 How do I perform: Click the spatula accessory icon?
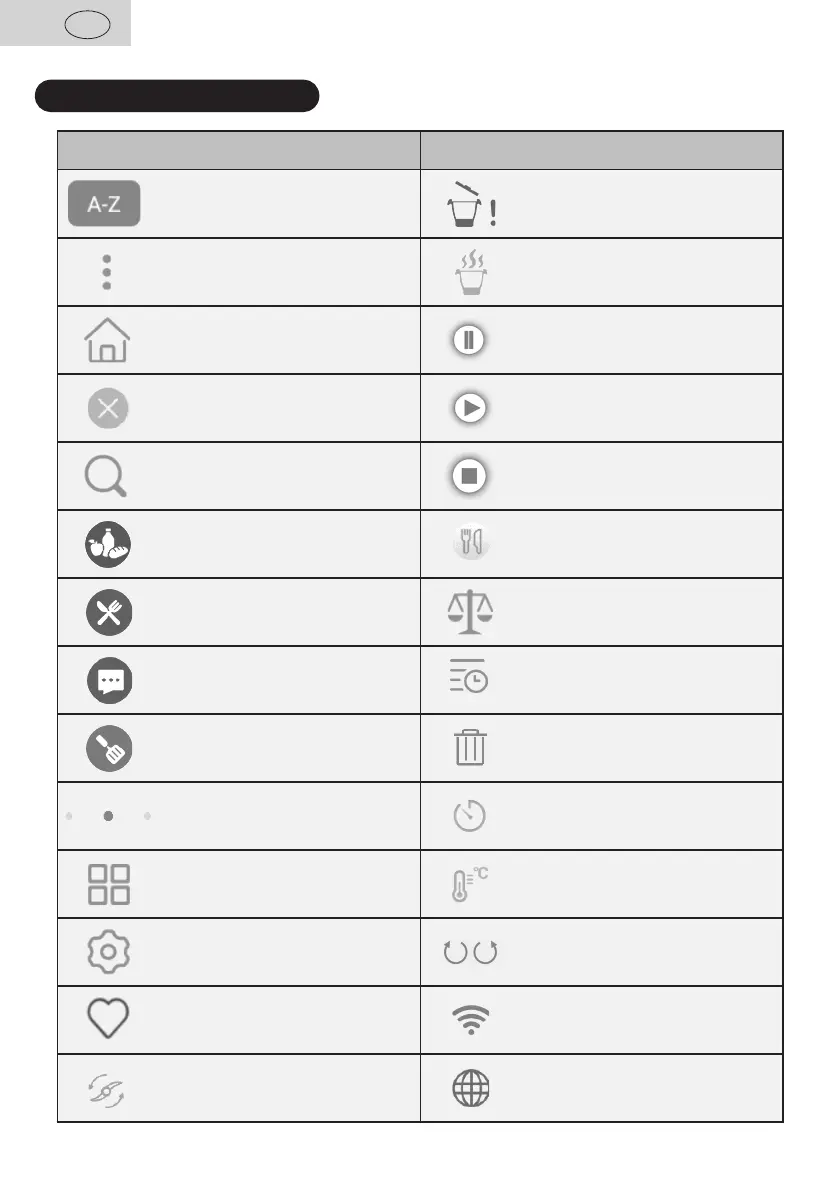click(108, 748)
